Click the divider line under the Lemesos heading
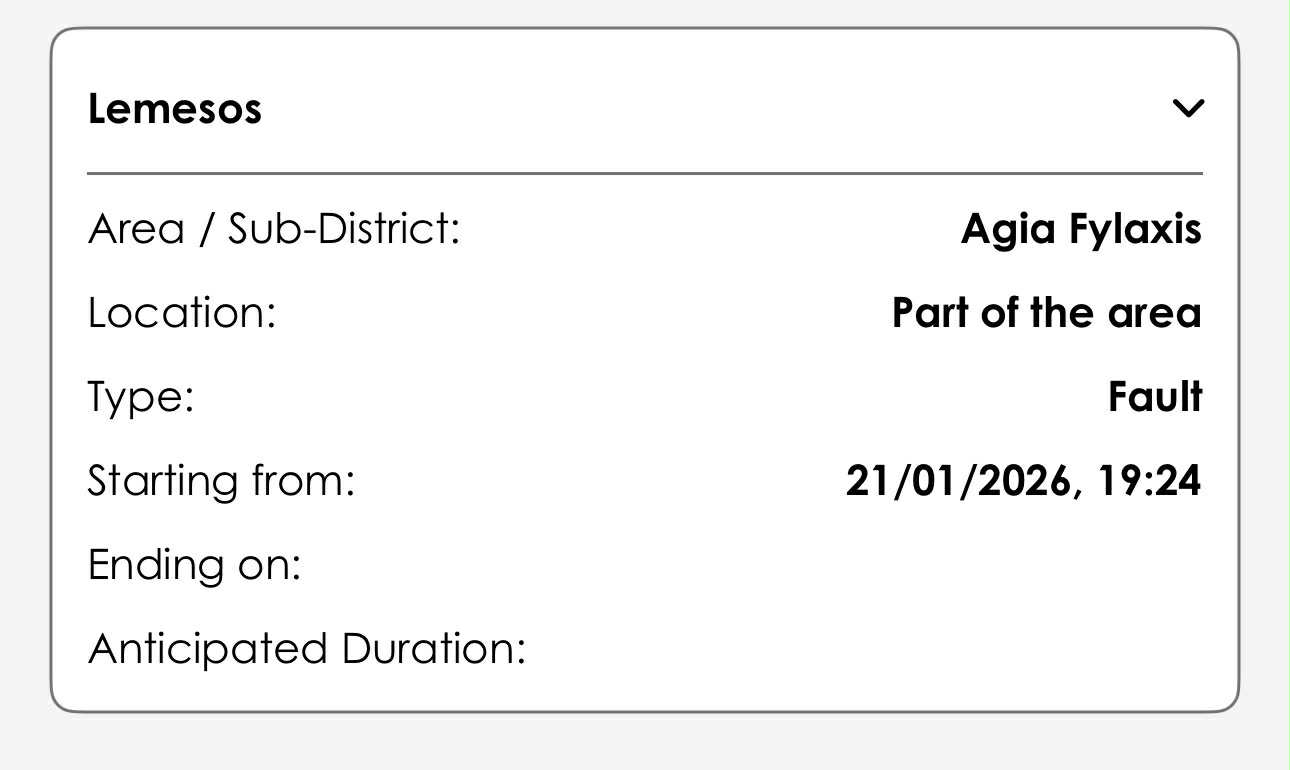The image size is (1290, 770). click(x=645, y=174)
